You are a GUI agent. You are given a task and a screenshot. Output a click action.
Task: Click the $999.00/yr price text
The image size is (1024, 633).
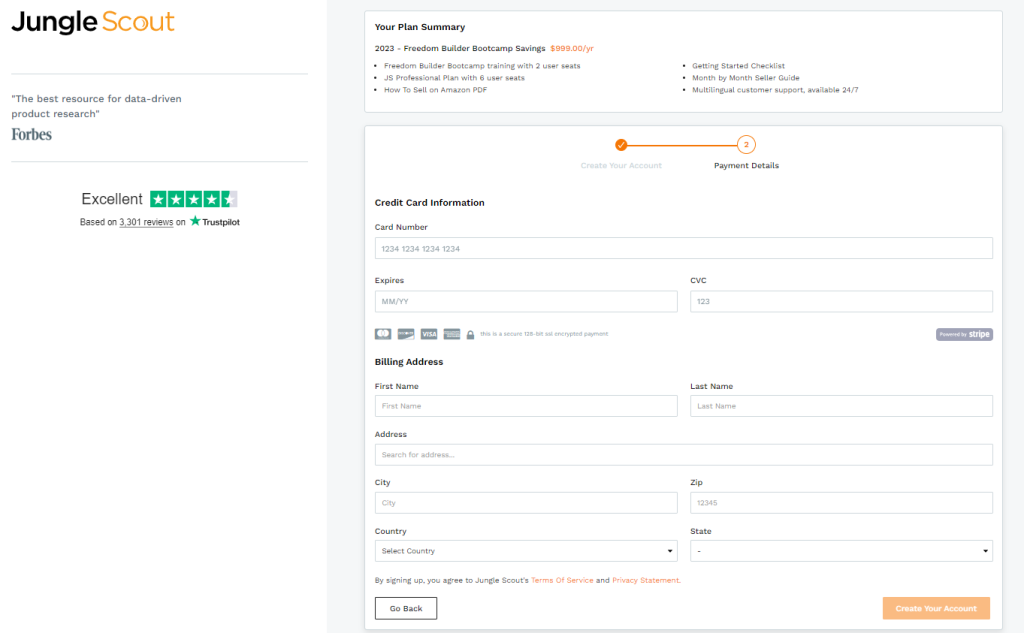(x=571, y=48)
